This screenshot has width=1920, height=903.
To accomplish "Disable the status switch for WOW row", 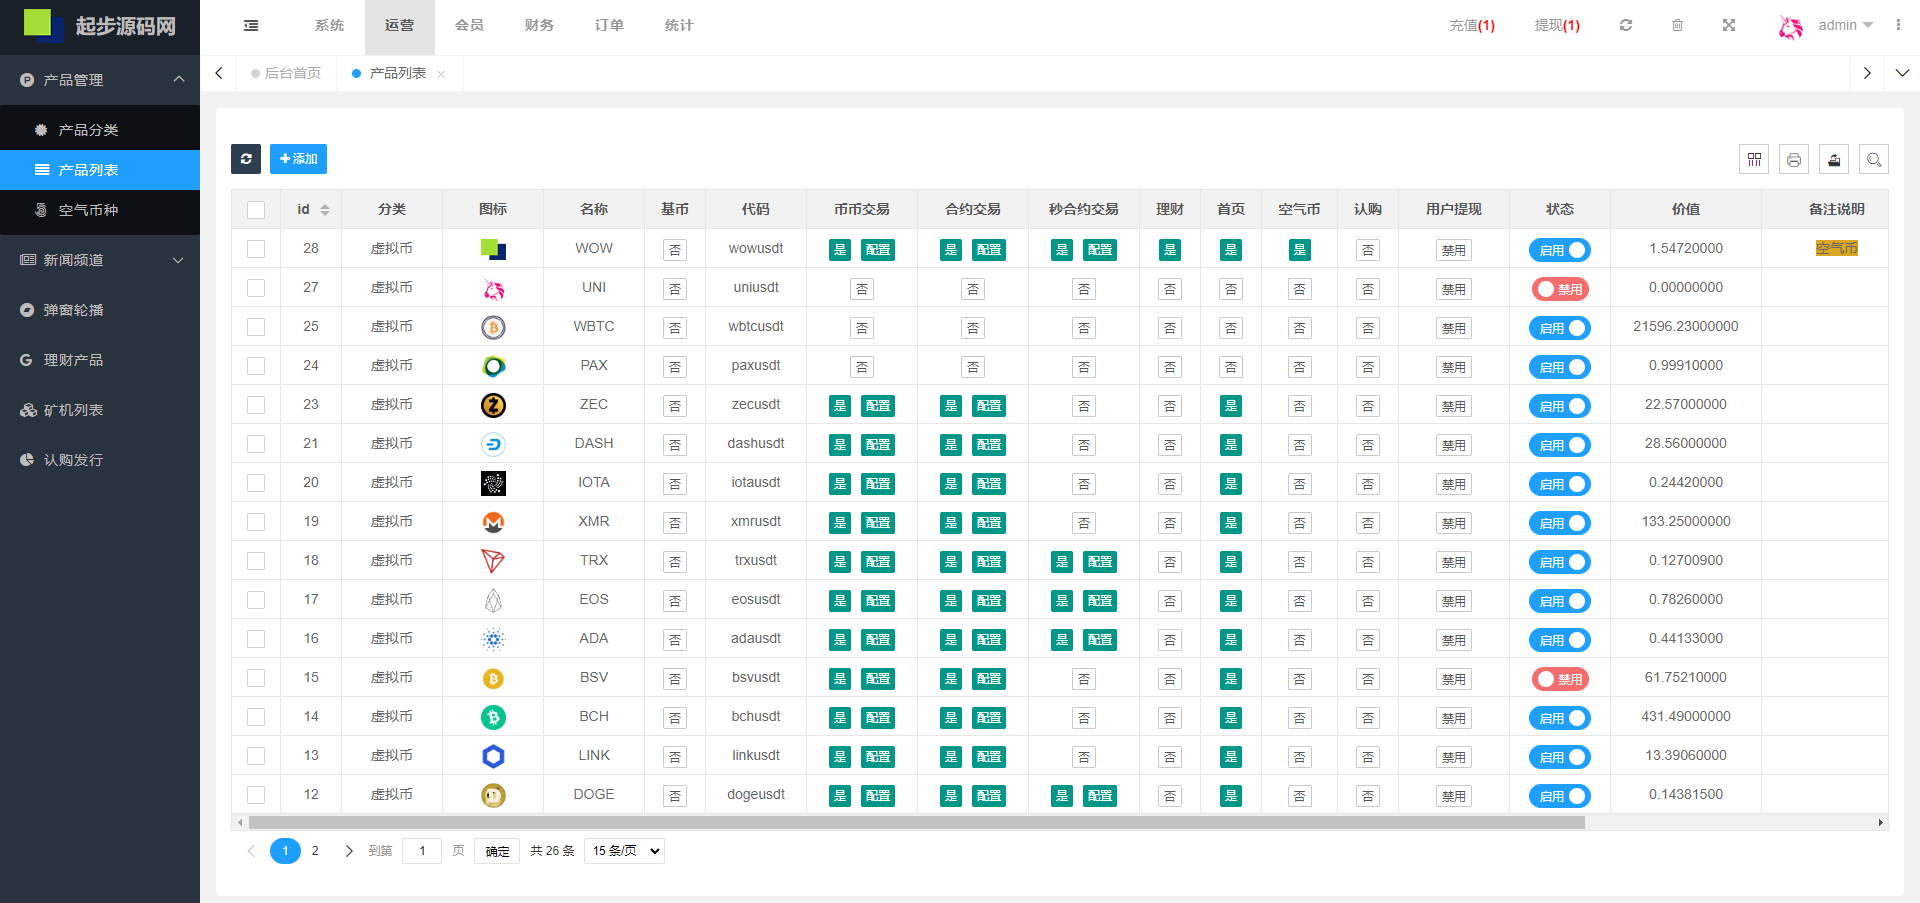I will 1559,250.
